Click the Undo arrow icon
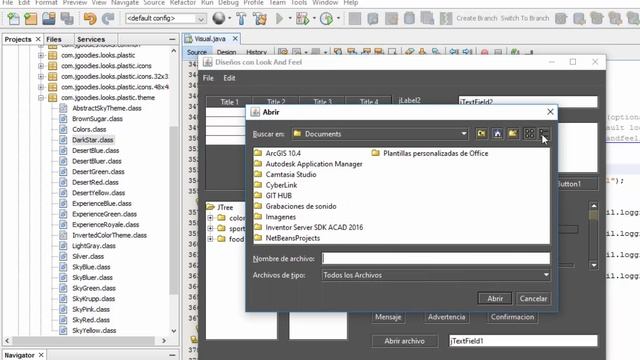640x360 pixels. tap(90, 18)
